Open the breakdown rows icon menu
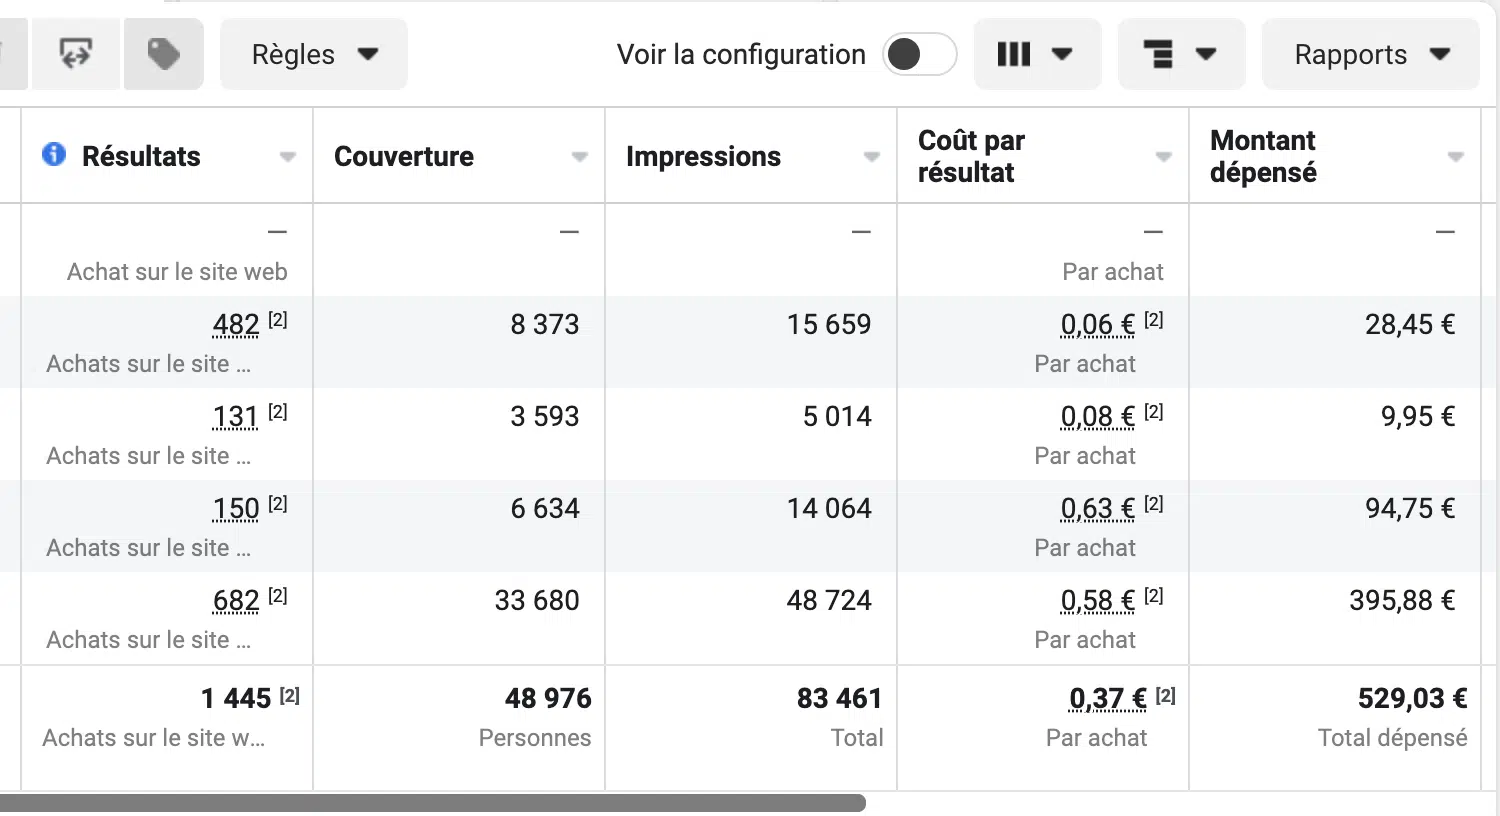The height and width of the screenshot is (816, 1500). click(x=1180, y=54)
